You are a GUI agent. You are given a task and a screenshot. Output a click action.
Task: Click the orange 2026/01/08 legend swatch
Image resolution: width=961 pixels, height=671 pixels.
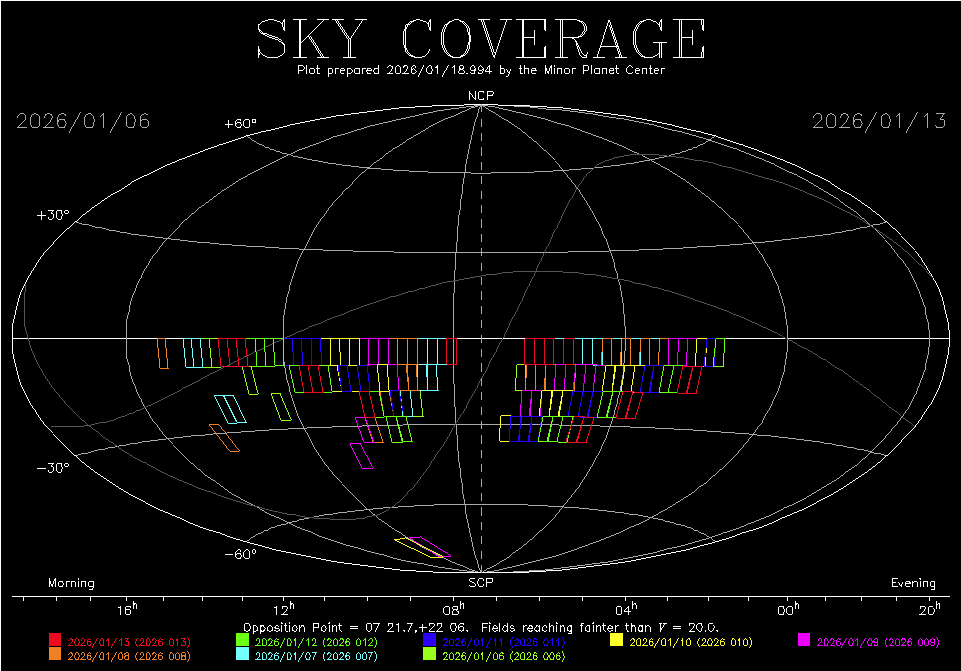coord(56,655)
